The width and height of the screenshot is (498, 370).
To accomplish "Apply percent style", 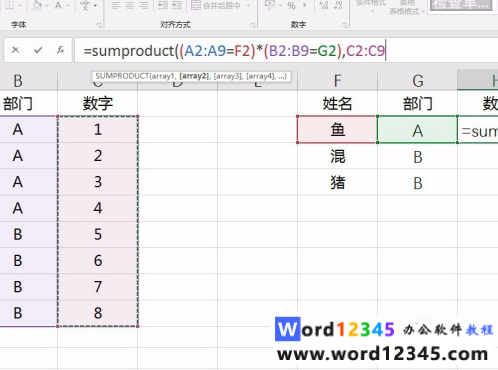I will [x=292, y=6].
